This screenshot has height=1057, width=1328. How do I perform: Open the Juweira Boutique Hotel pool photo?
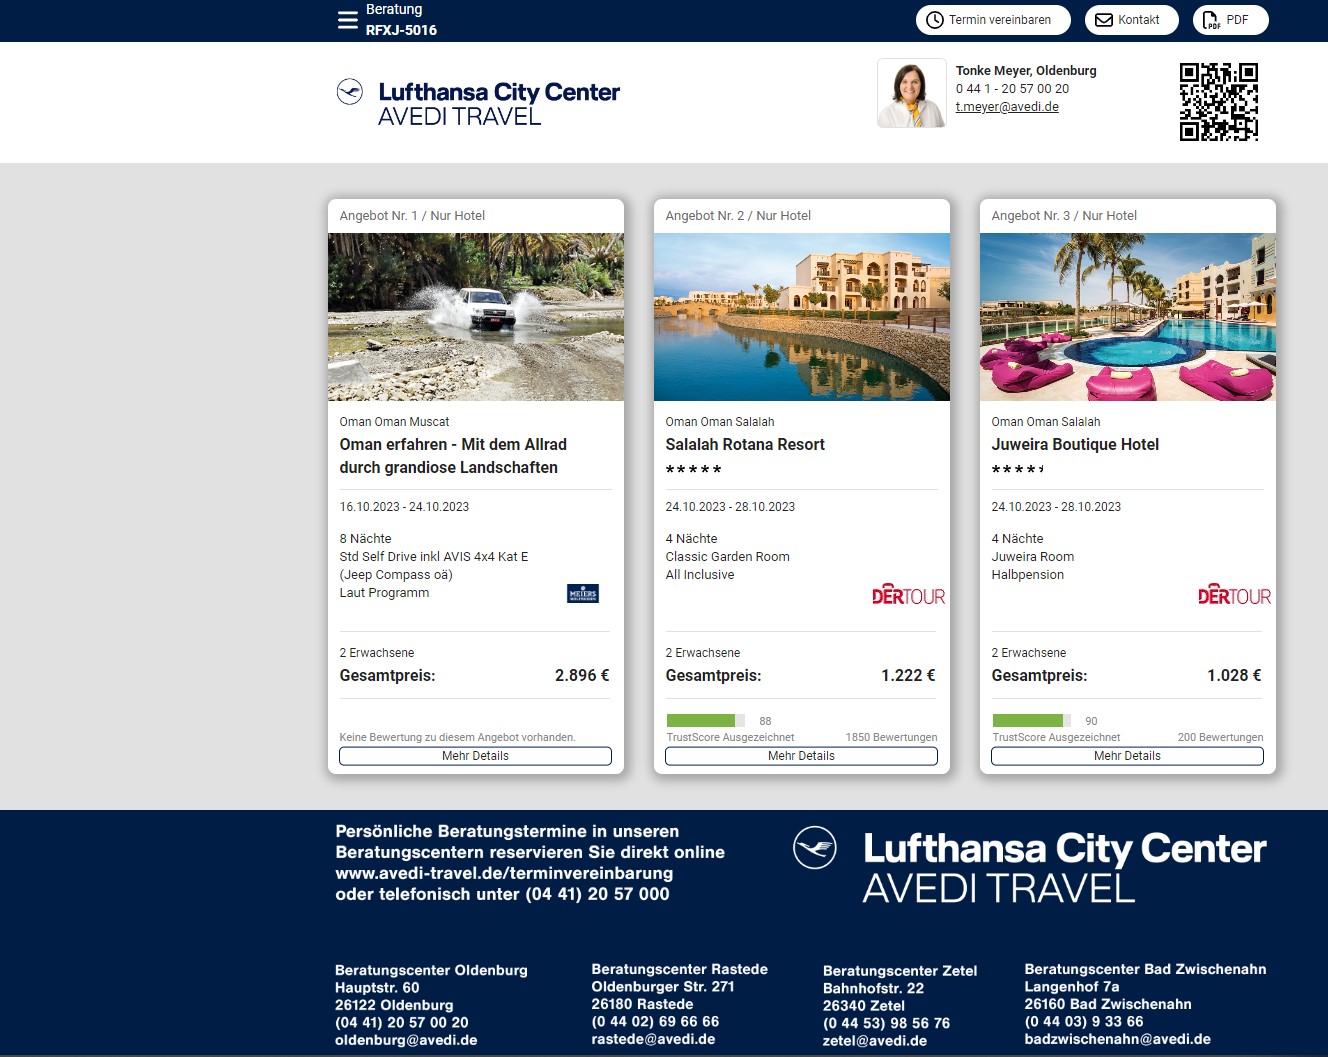click(1127, 317)
